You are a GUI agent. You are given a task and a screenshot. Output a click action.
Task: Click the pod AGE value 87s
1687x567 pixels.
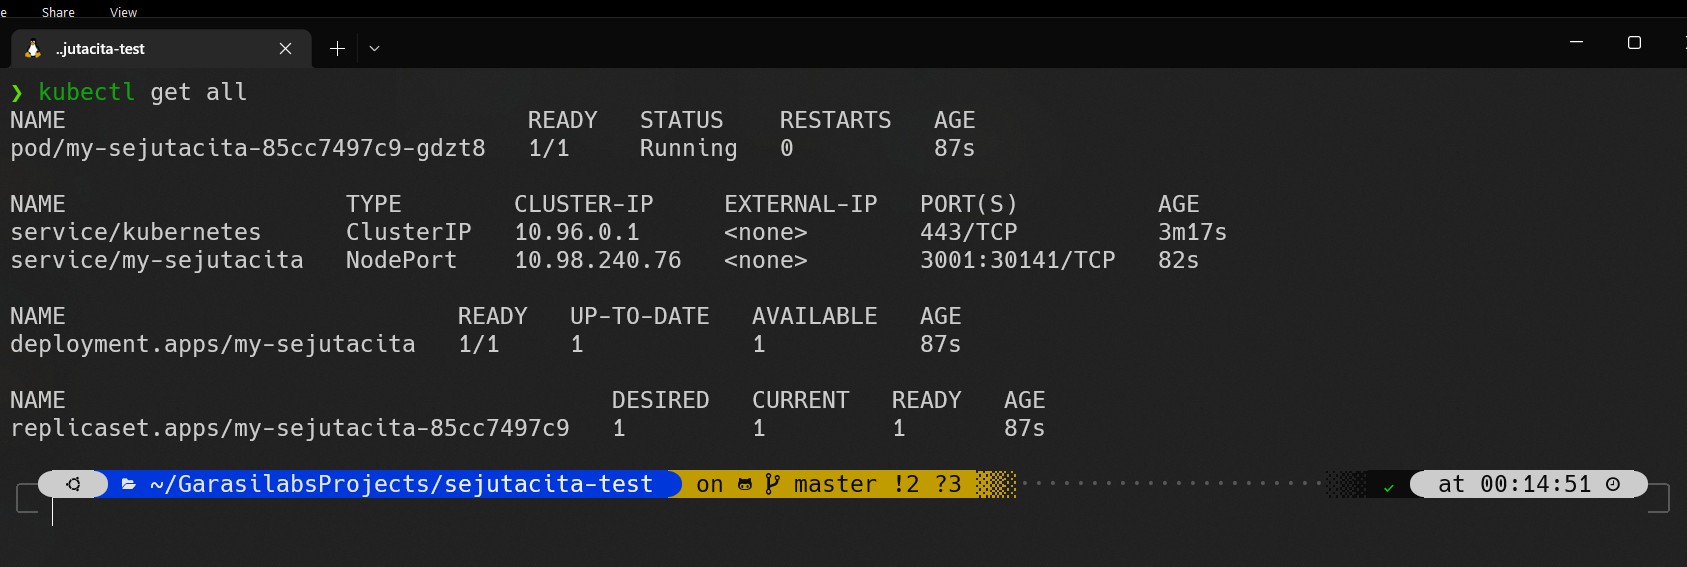pyautogui.click(x=955, y=148)
